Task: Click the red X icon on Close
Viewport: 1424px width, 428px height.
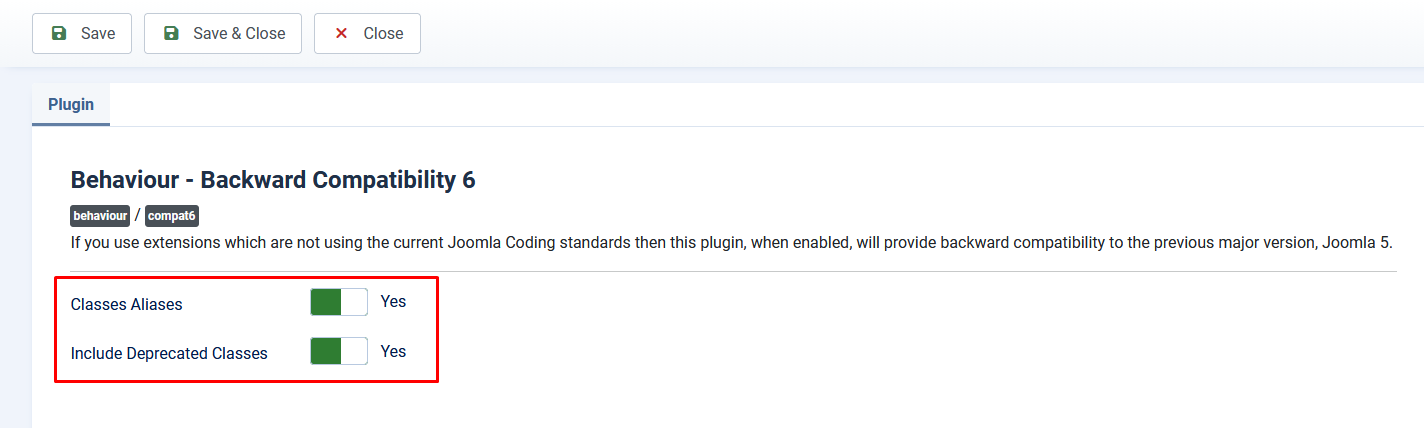Action: tap(341, 33)
